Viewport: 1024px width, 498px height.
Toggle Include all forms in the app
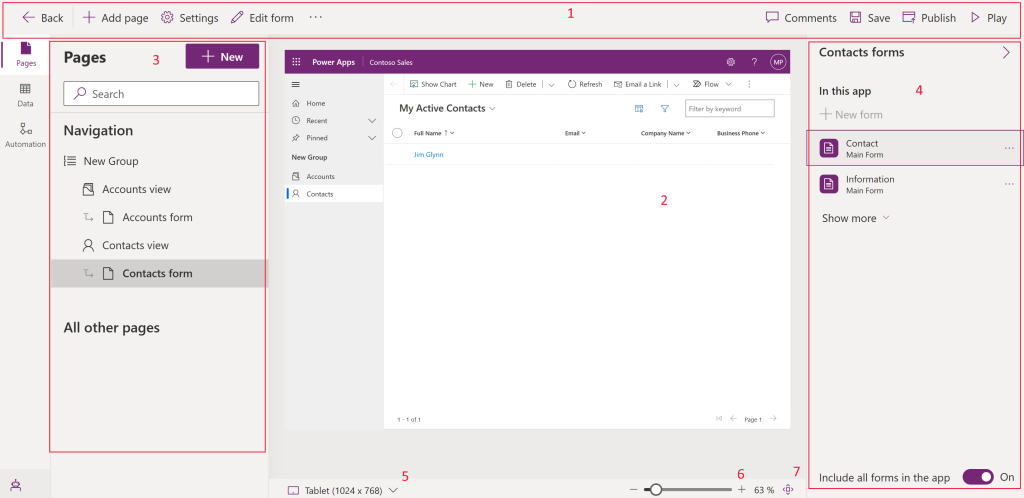pos(978,477)
